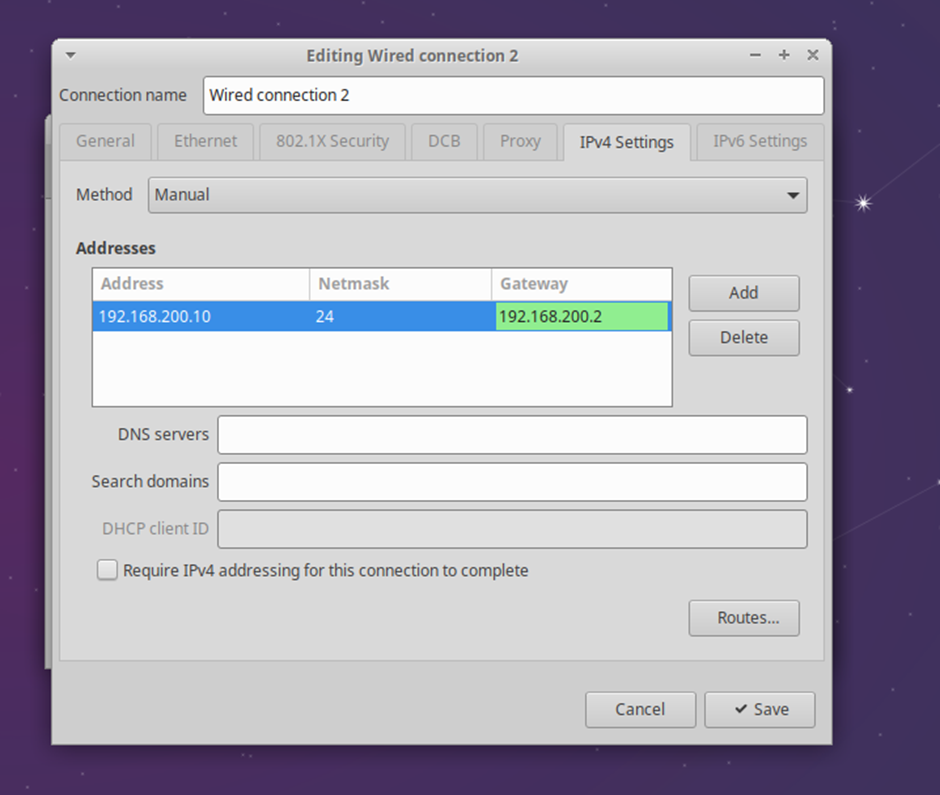Screen dimensions: 940x795
Task: Switch to the General tab
Action: click(106, 141)
